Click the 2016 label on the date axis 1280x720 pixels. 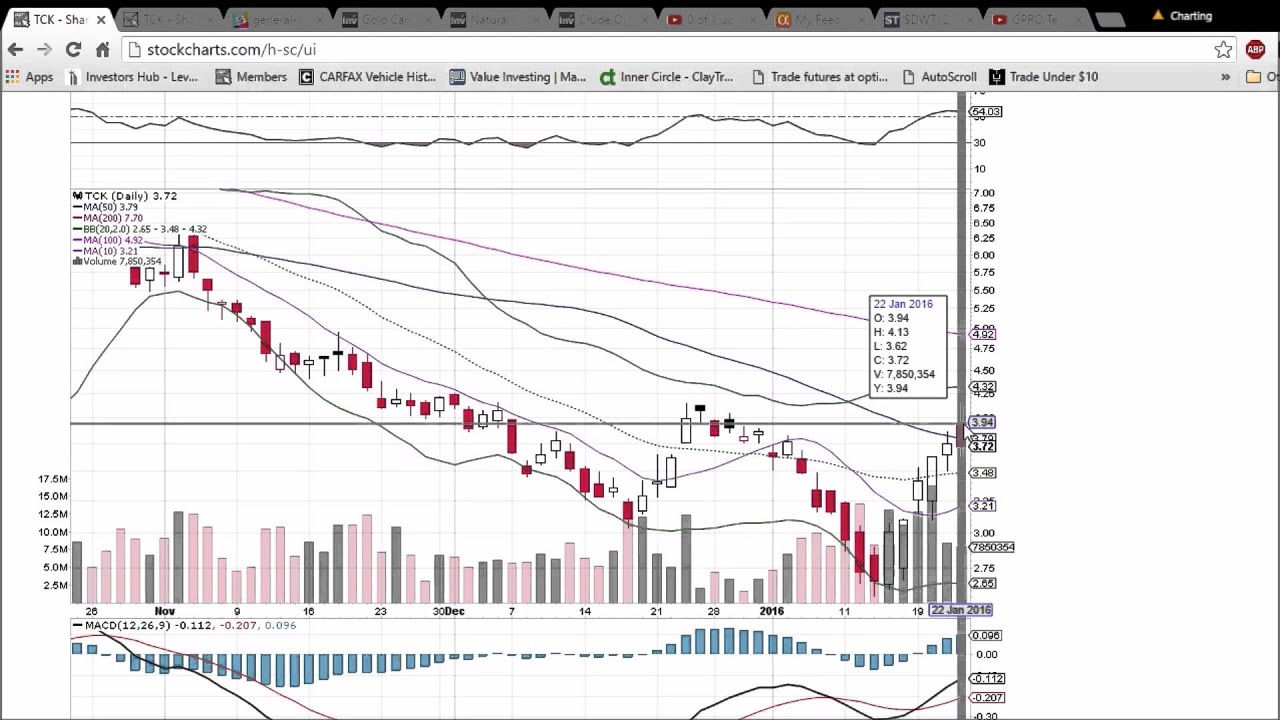772,611
